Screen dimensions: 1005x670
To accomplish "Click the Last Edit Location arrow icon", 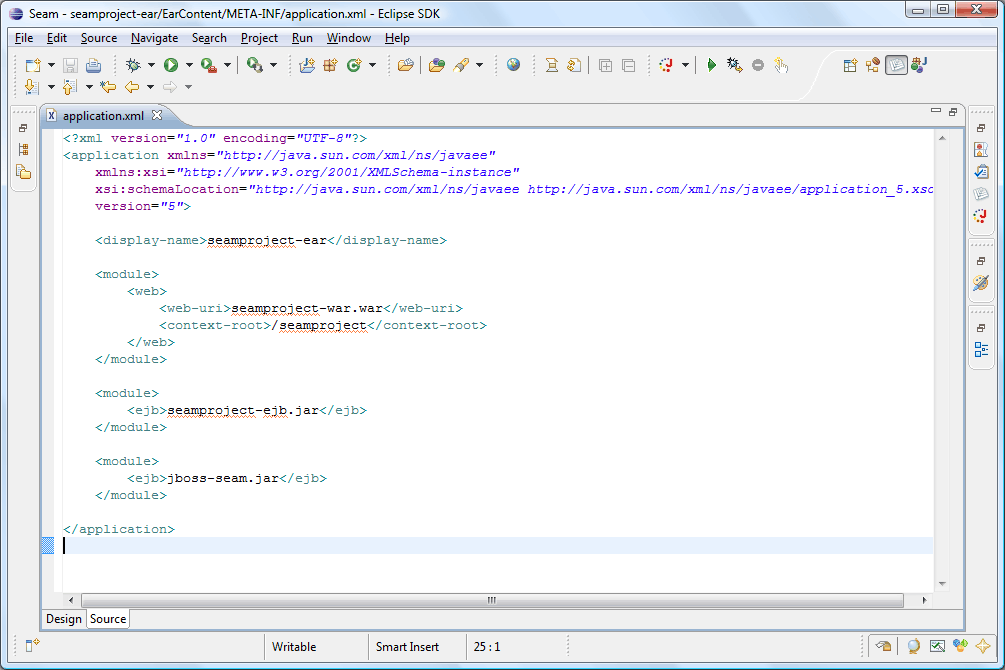I will [x=108, y=87].
